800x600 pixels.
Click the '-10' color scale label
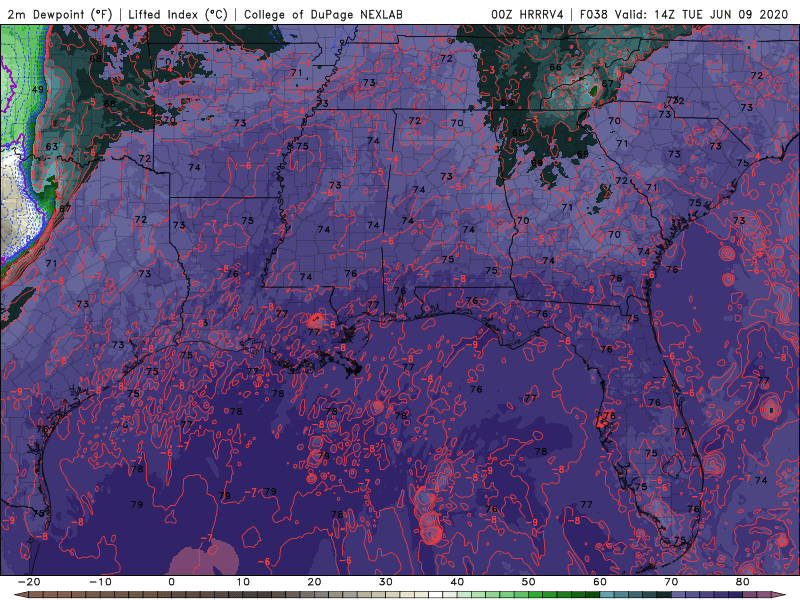(100, 582)
